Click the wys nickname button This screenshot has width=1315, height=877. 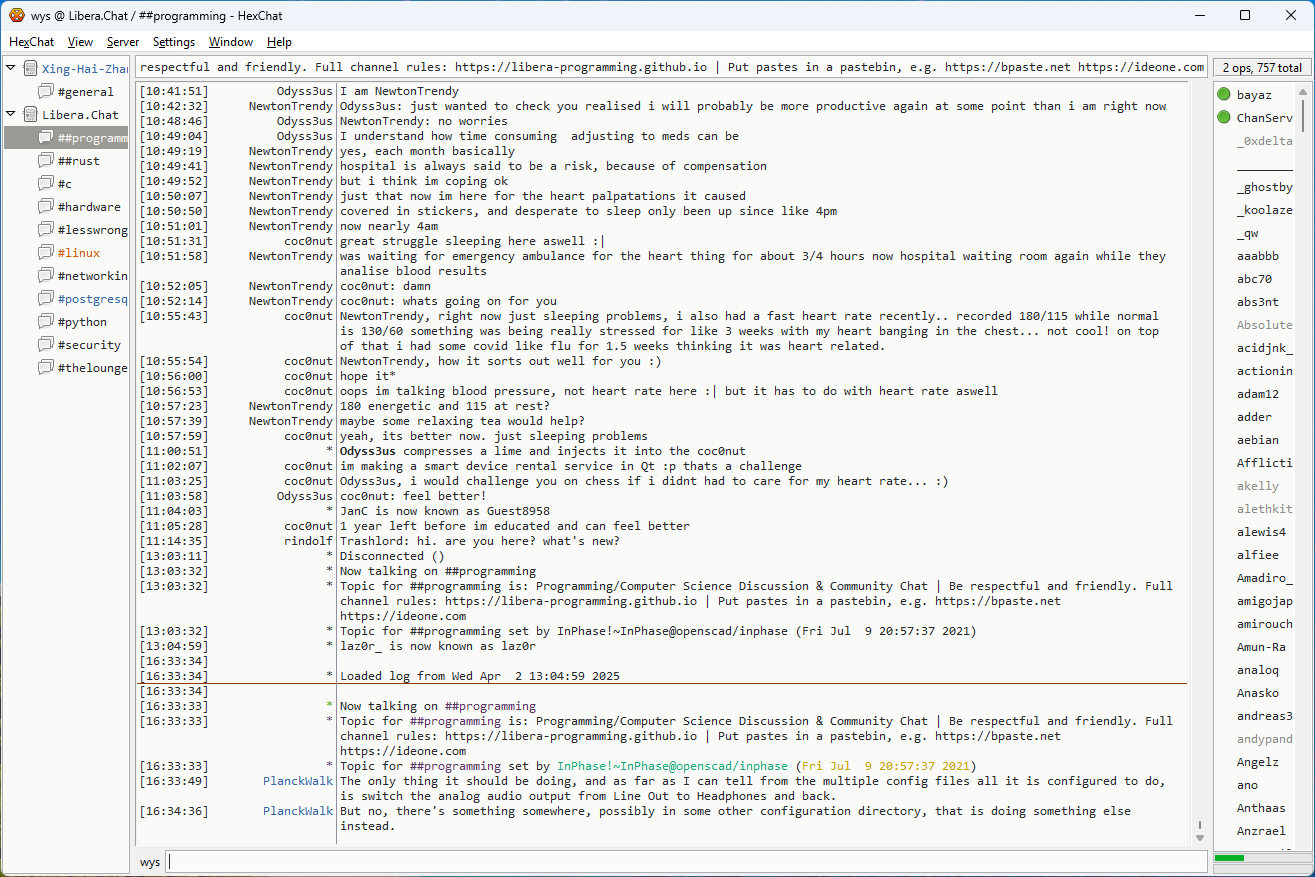pos(149,862)
